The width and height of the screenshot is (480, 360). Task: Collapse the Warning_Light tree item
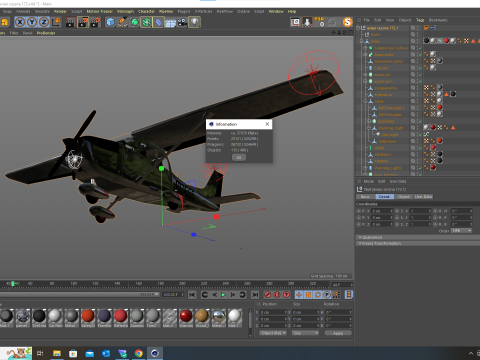click(x=369, y=128)
